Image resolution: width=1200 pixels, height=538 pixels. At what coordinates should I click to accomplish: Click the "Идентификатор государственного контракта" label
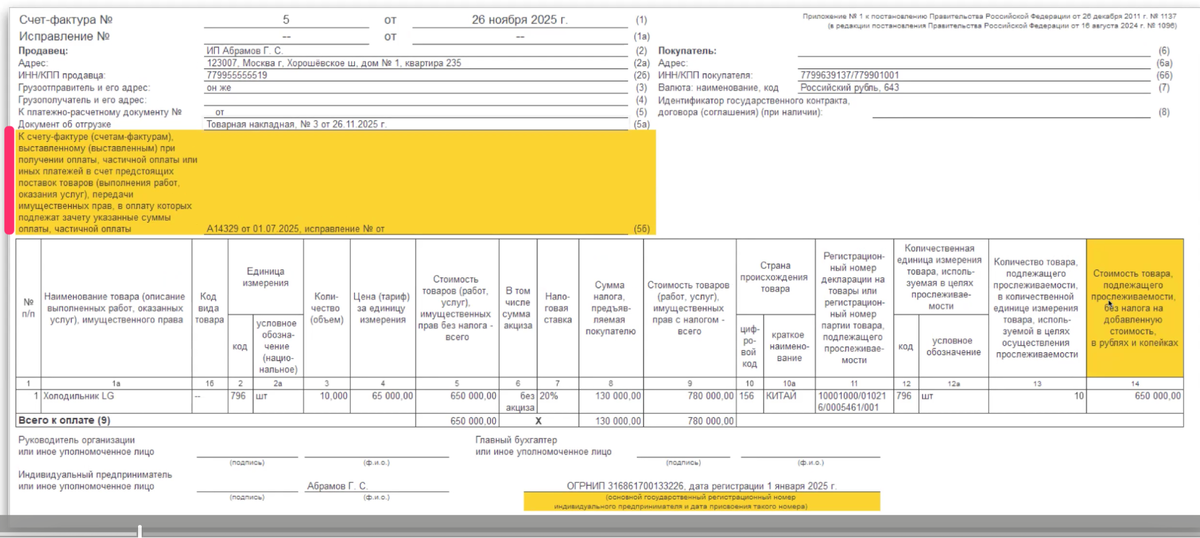(754, 100)
